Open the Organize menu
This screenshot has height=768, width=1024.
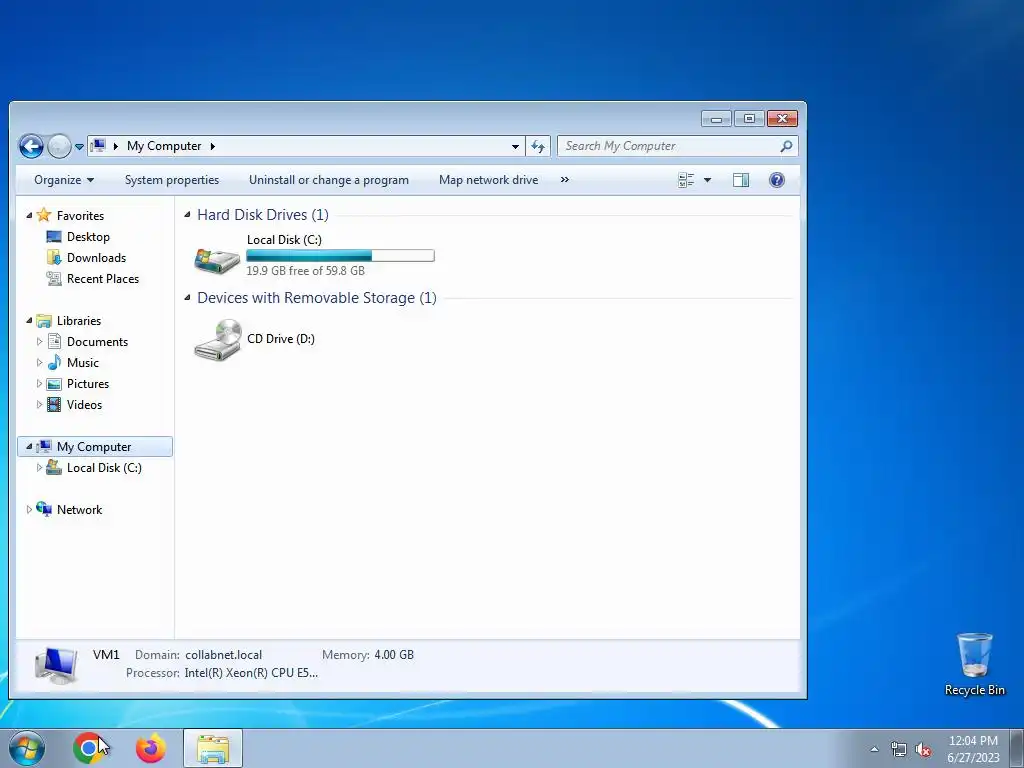coord(64,180)
